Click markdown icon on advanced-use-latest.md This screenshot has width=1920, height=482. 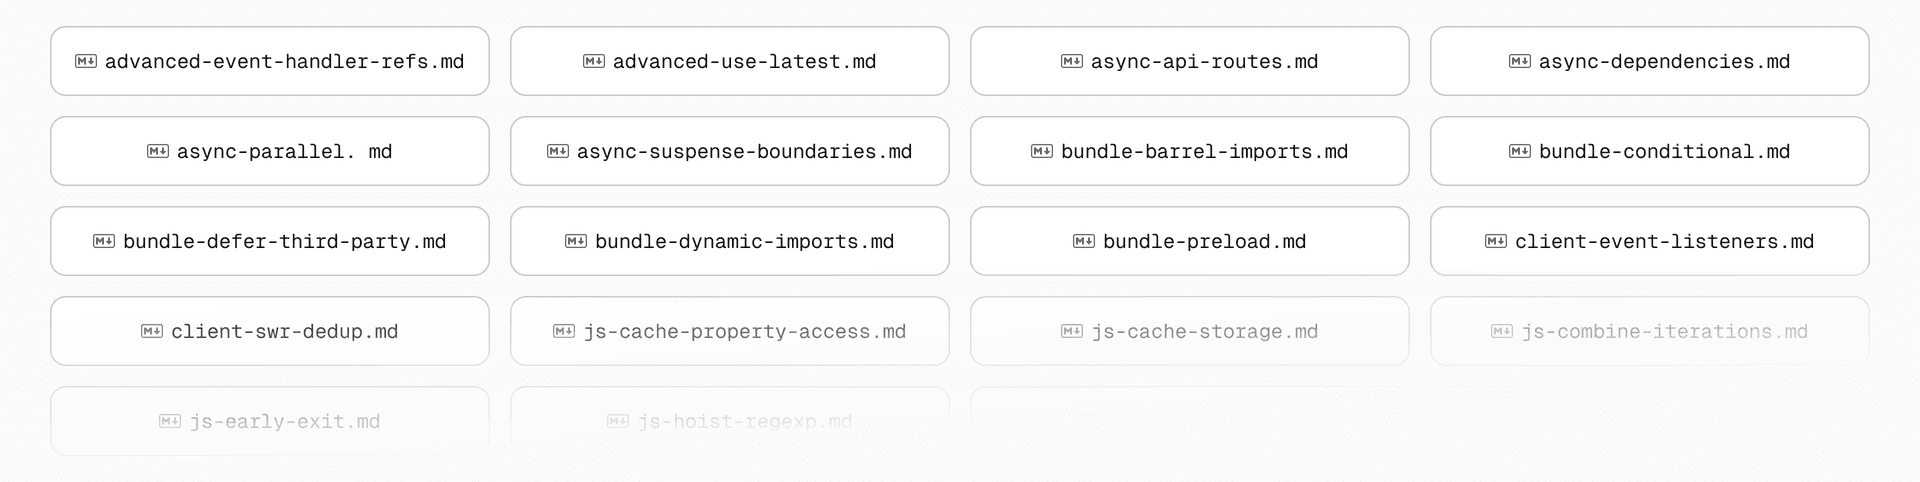coord(594,61)
